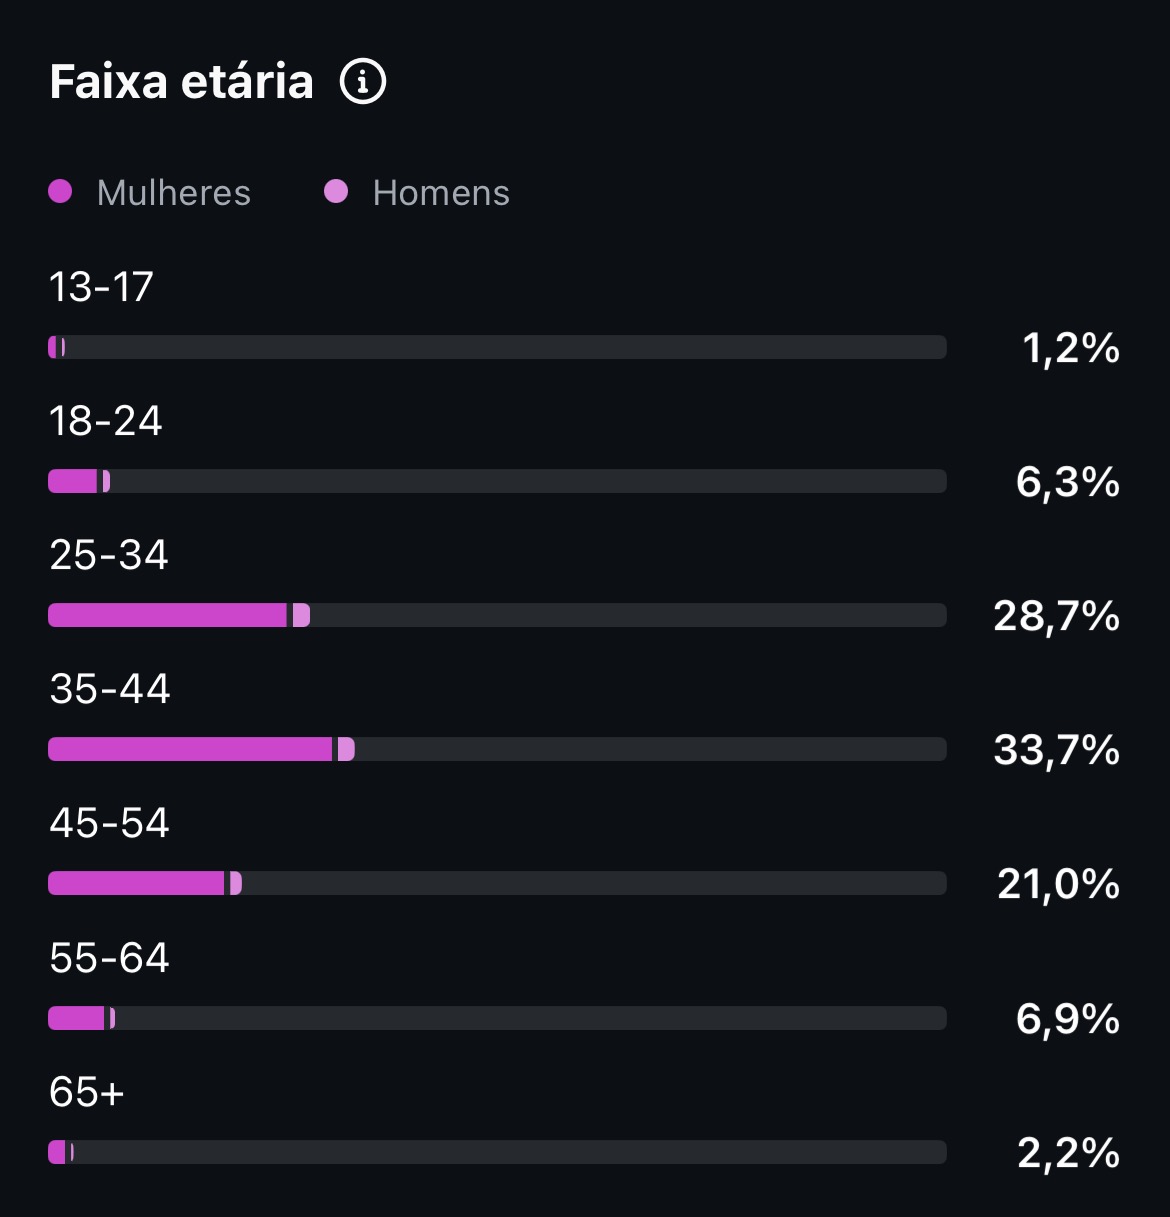1170x1217 pixels.
Task: Click the 21,0% percentage value
Action: [x=1058, y=884]
